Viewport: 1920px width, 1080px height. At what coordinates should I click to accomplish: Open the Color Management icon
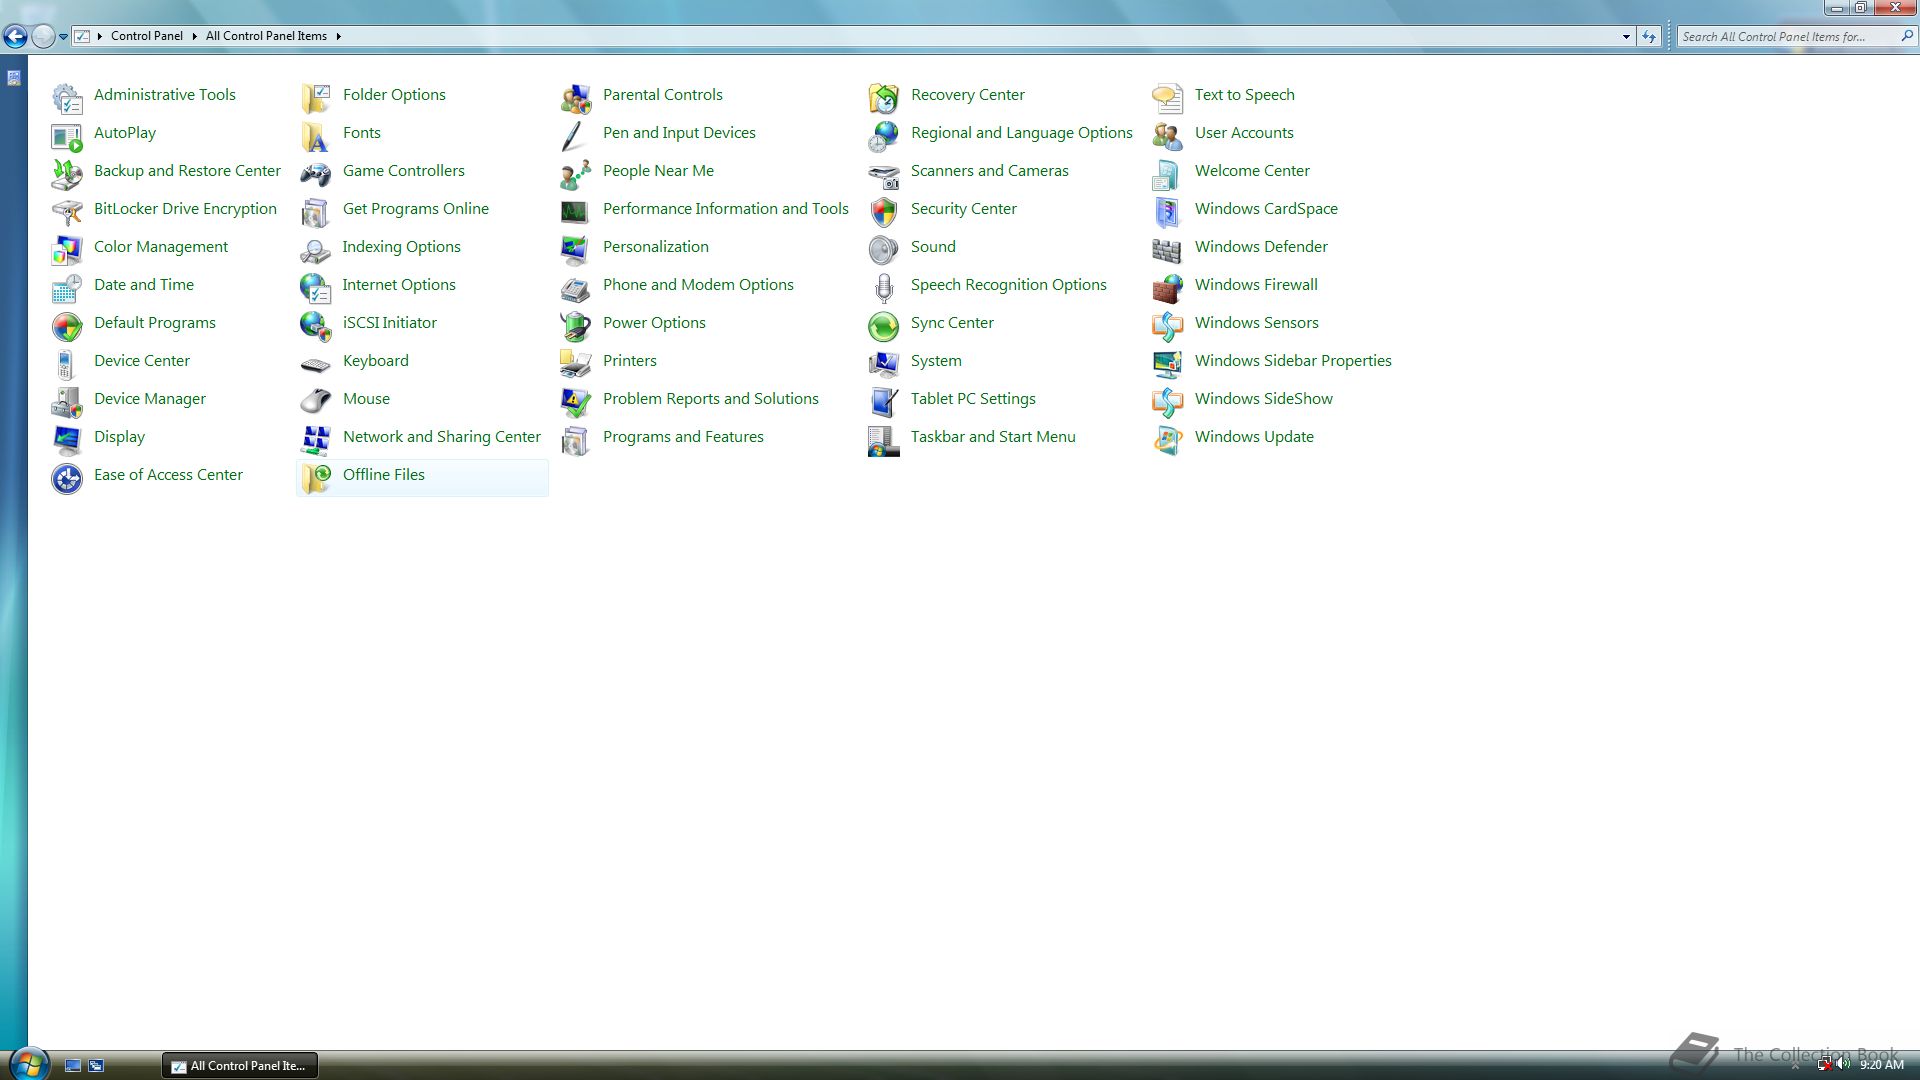click(x=67, y=249)
